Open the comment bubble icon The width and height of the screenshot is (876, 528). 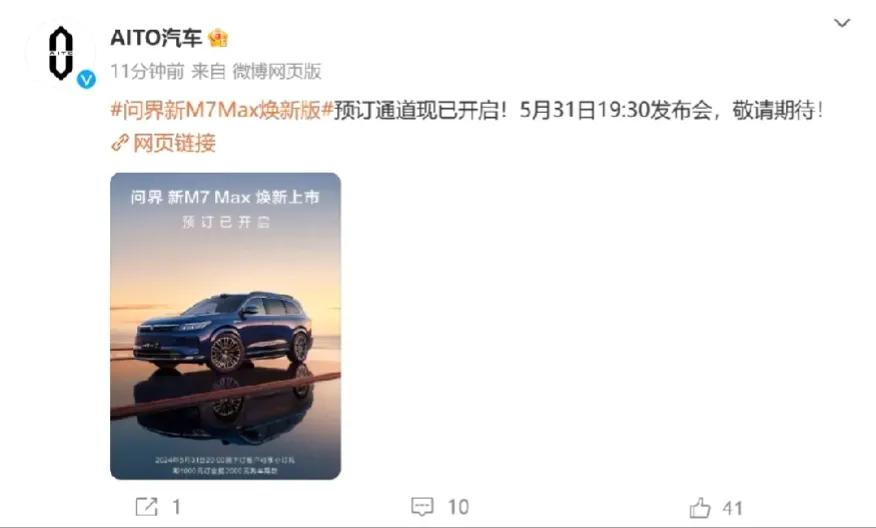[x=422, y=507]
